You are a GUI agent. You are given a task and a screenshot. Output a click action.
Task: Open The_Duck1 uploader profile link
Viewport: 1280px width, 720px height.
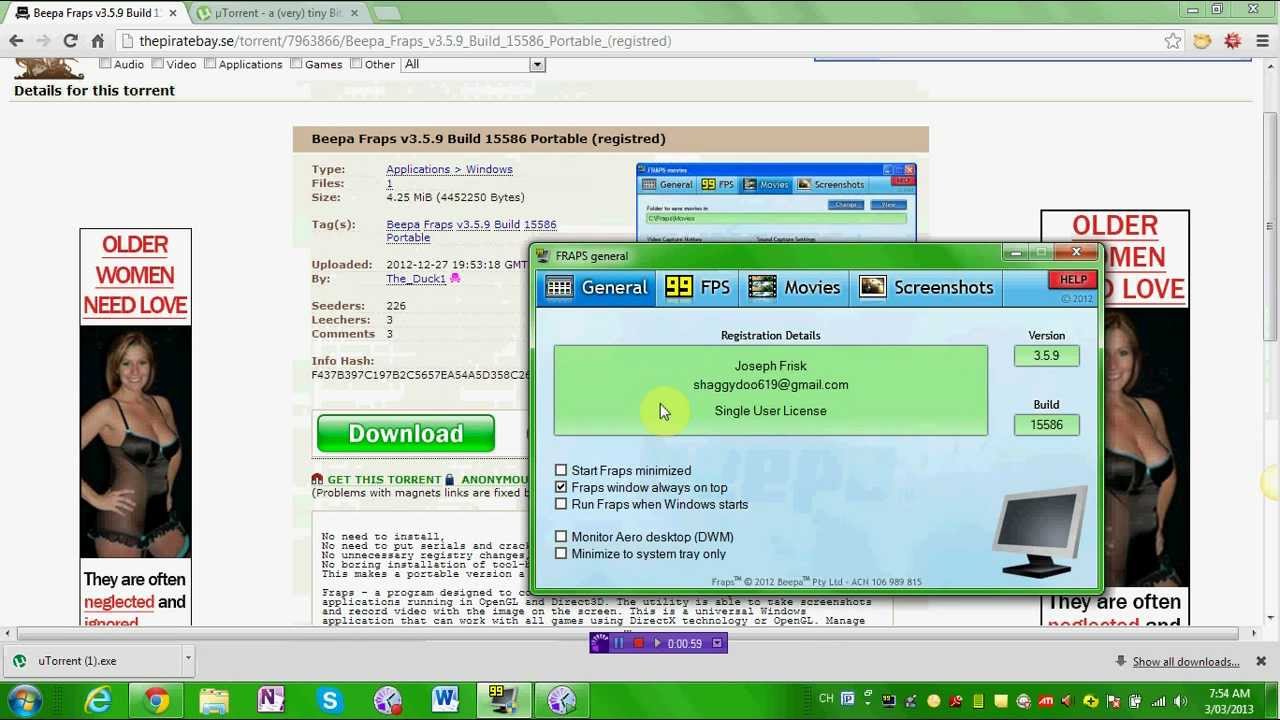click(x=416, y=279)
